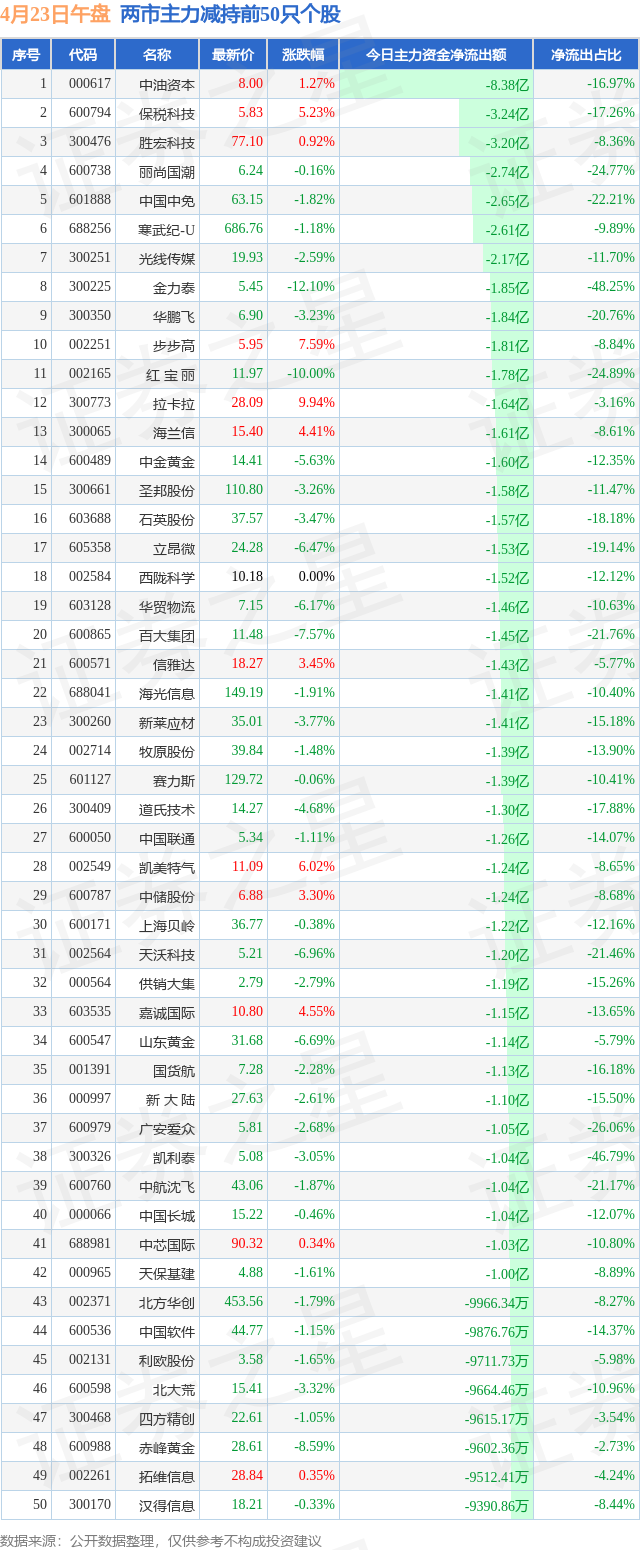Click the price 110.80 of 圣邦股份
The height and width of the screenshot is (1550, 640).
coord(244,490)
